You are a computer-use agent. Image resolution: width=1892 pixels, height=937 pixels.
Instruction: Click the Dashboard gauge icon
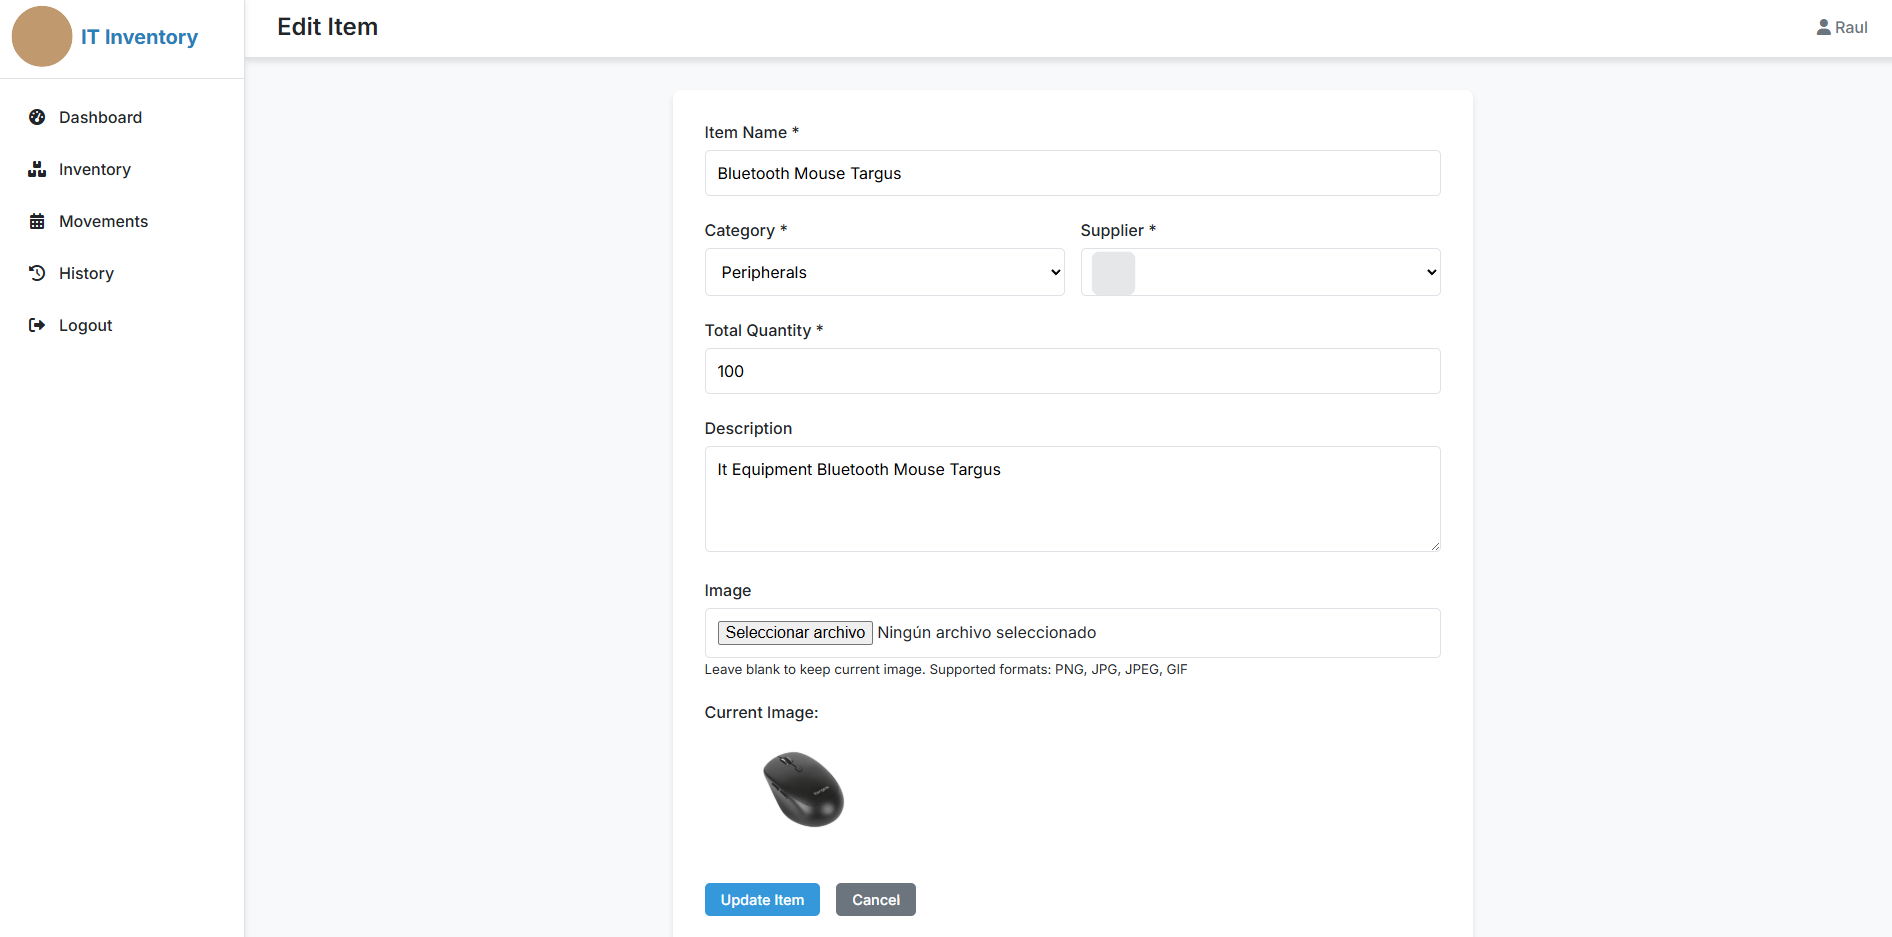[37, 117]
